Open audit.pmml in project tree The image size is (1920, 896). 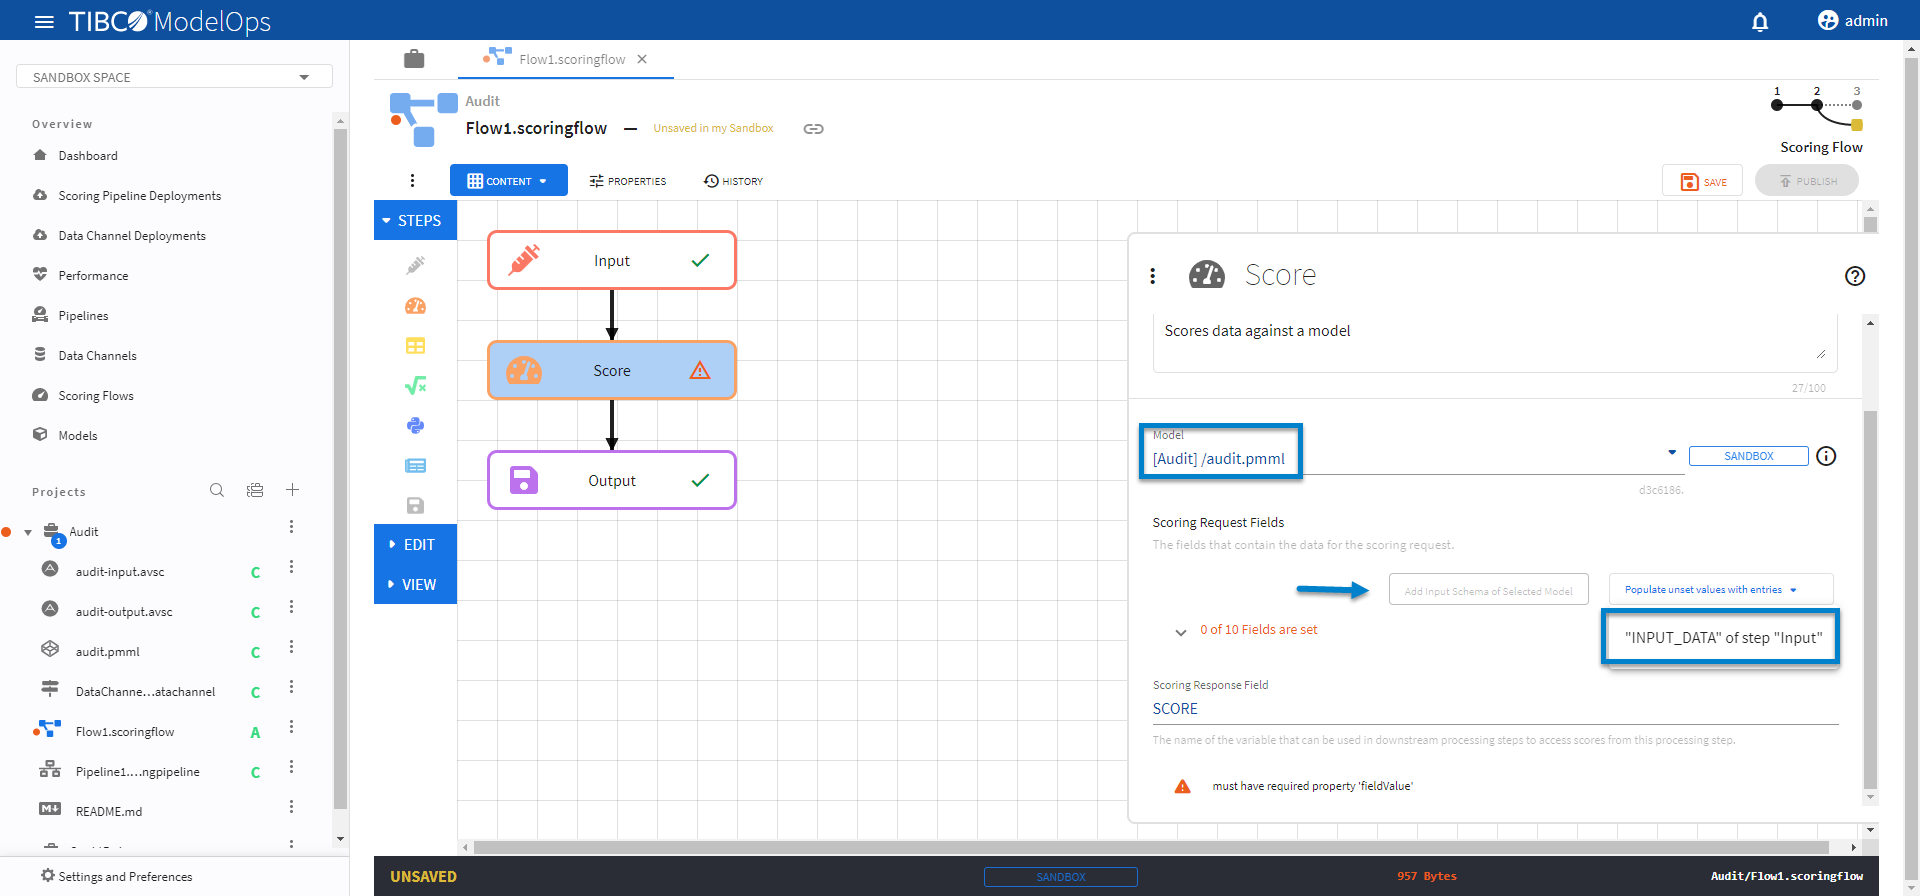[108, 652]
